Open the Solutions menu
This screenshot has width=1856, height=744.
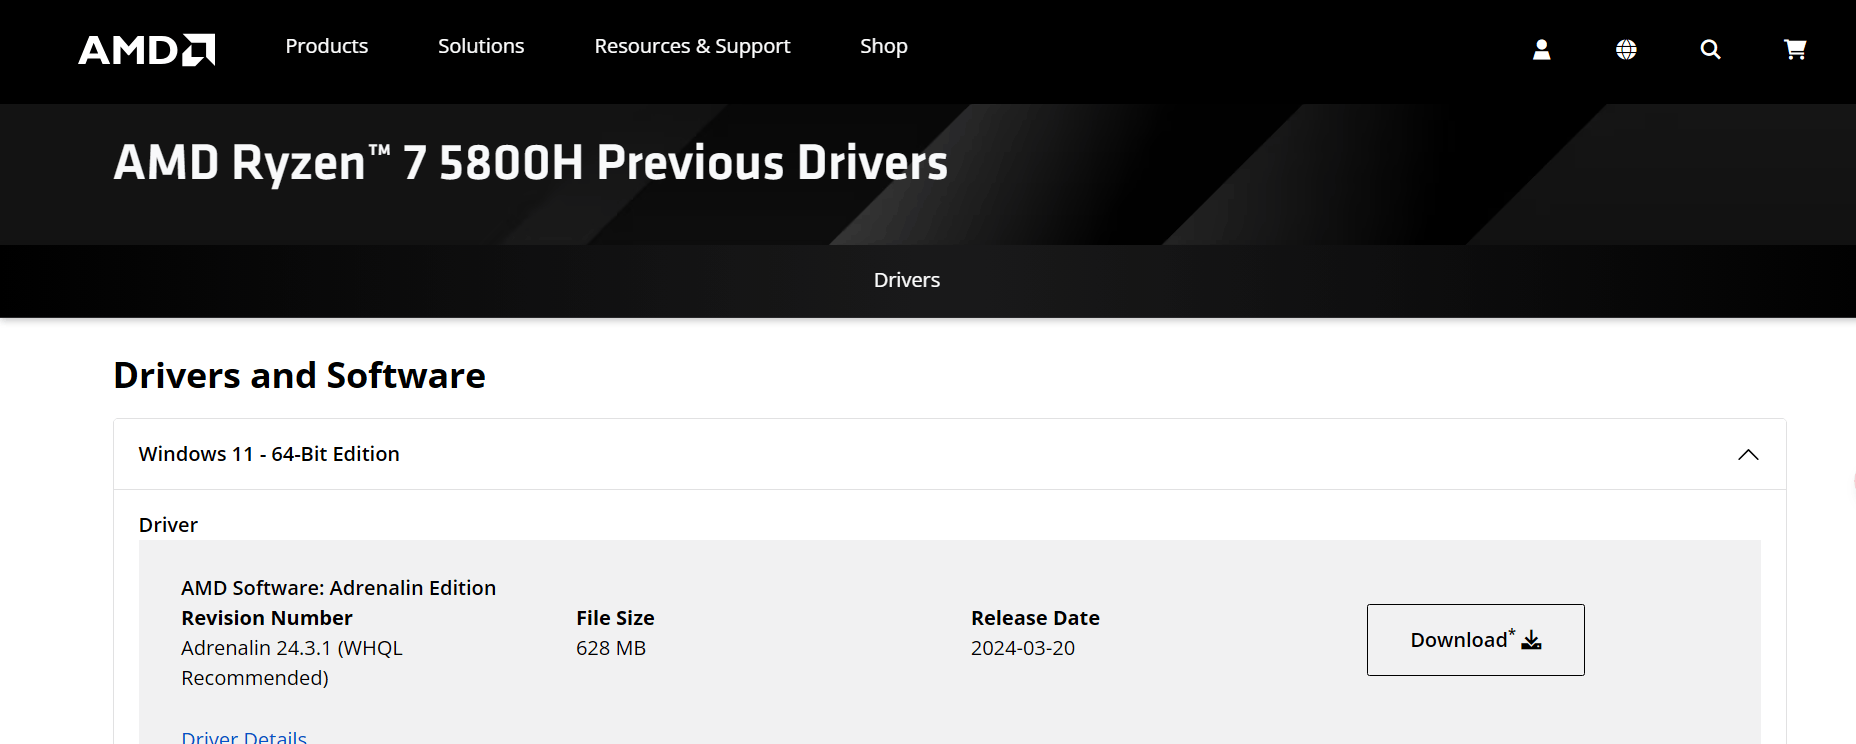click(x=481, y=46)
